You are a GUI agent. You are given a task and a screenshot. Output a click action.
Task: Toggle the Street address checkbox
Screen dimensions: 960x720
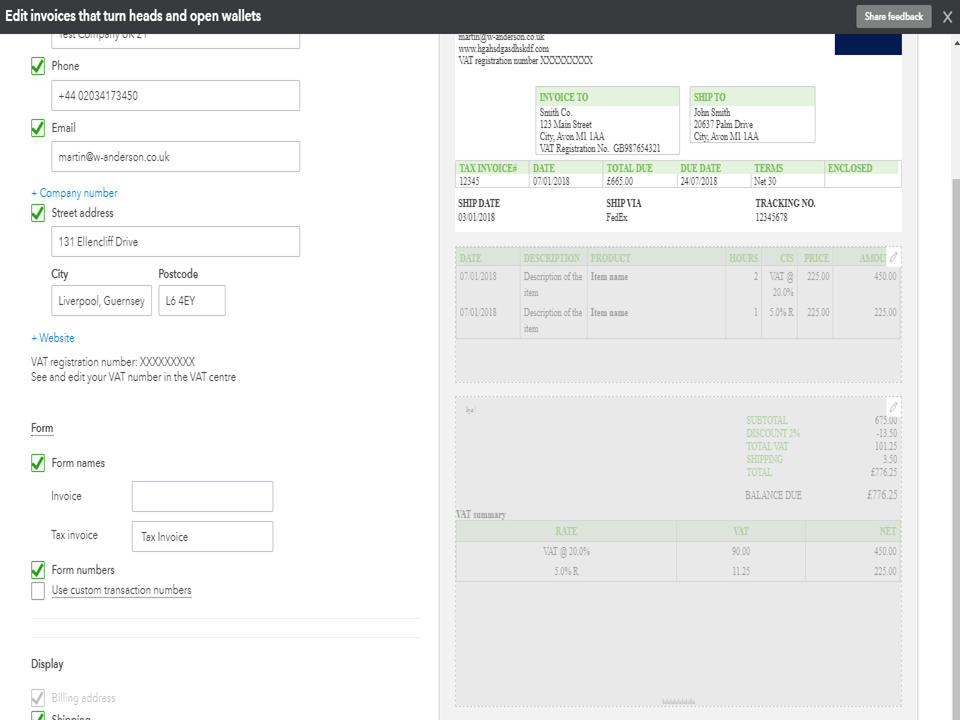38,213
